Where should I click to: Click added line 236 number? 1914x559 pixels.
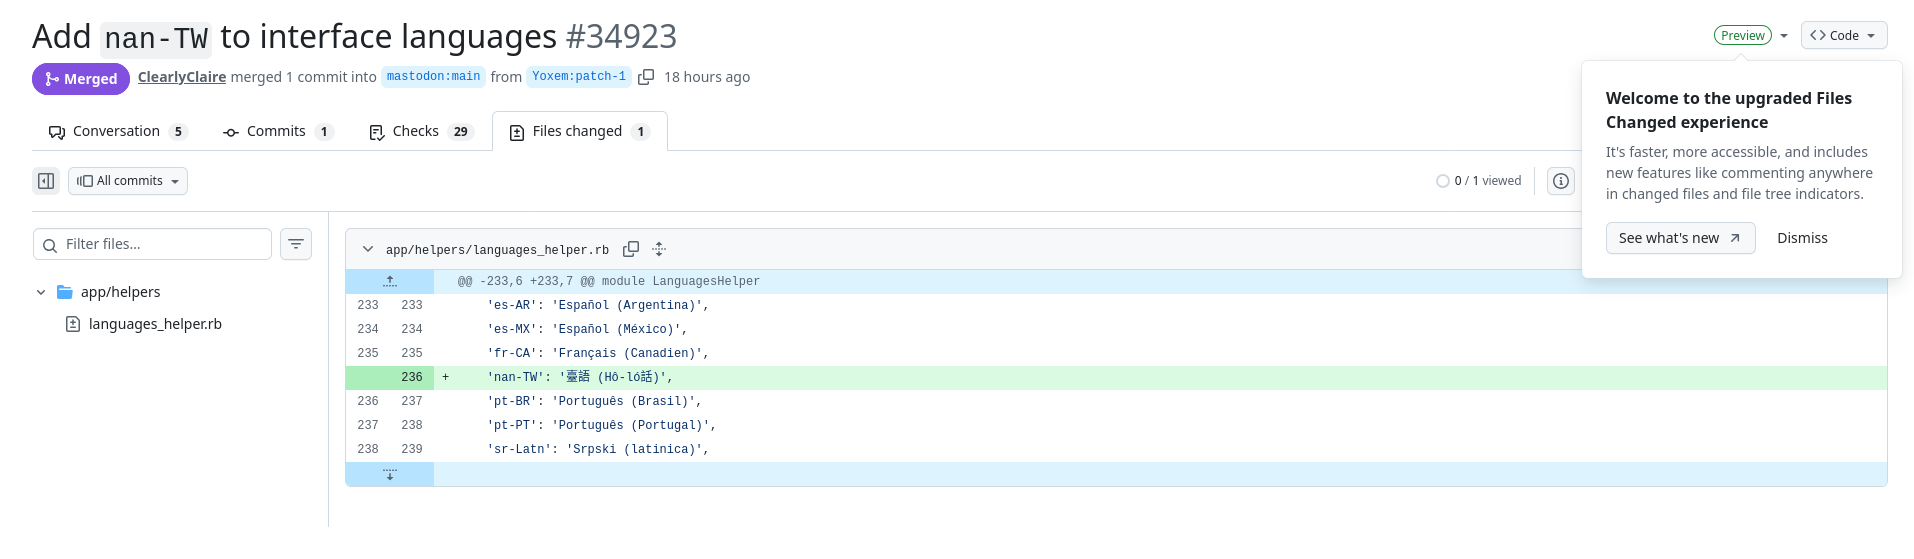(412, 377)
